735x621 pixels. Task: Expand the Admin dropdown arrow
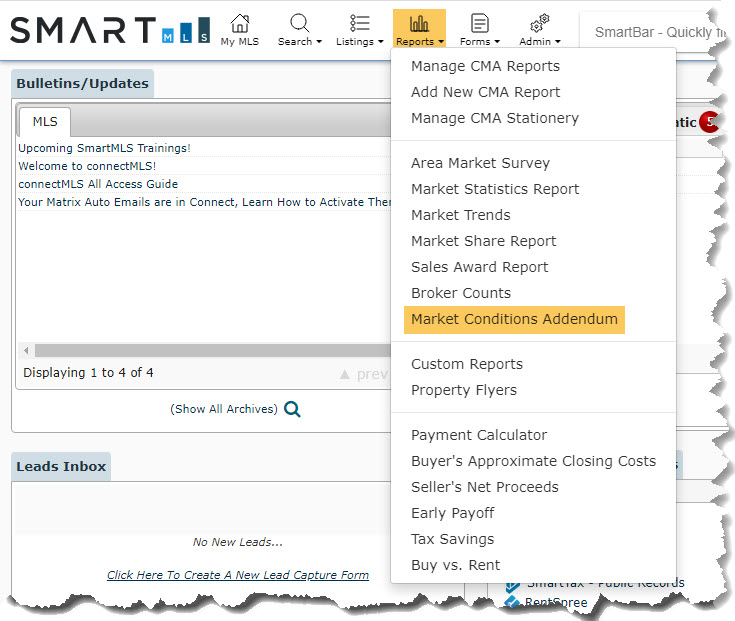[558, 42]
